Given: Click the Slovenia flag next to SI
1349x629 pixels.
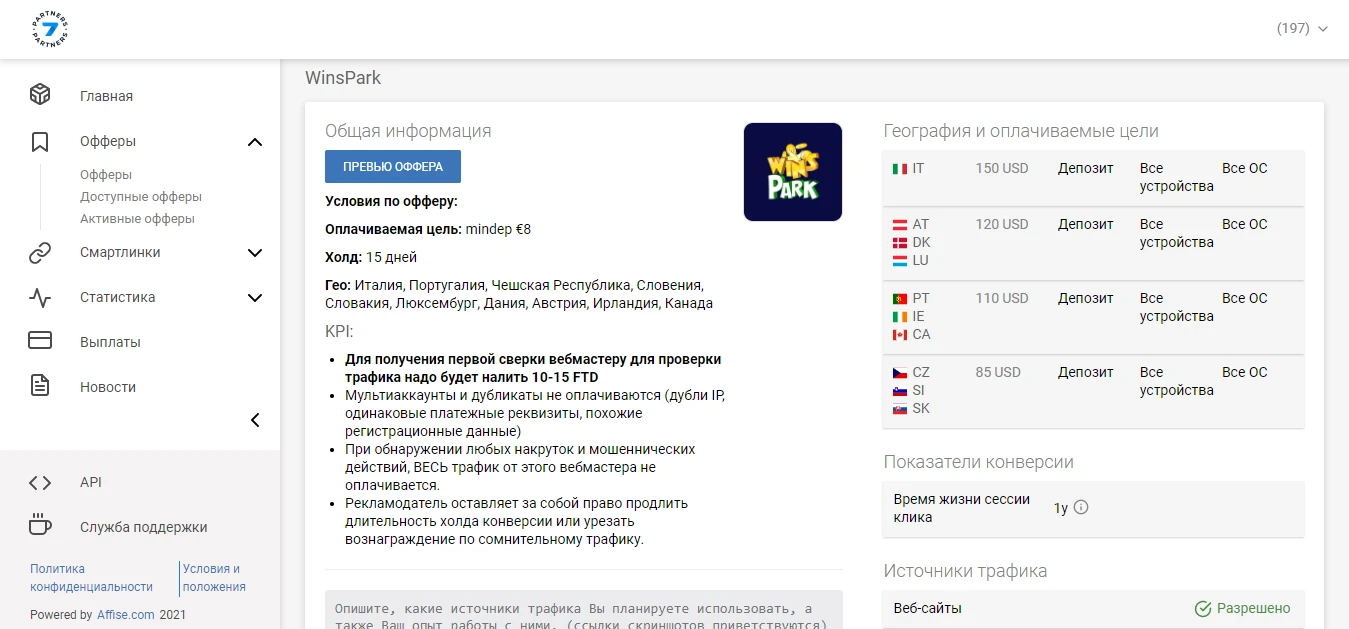Looking at the screenshot, I should click(x=900, y=390).
